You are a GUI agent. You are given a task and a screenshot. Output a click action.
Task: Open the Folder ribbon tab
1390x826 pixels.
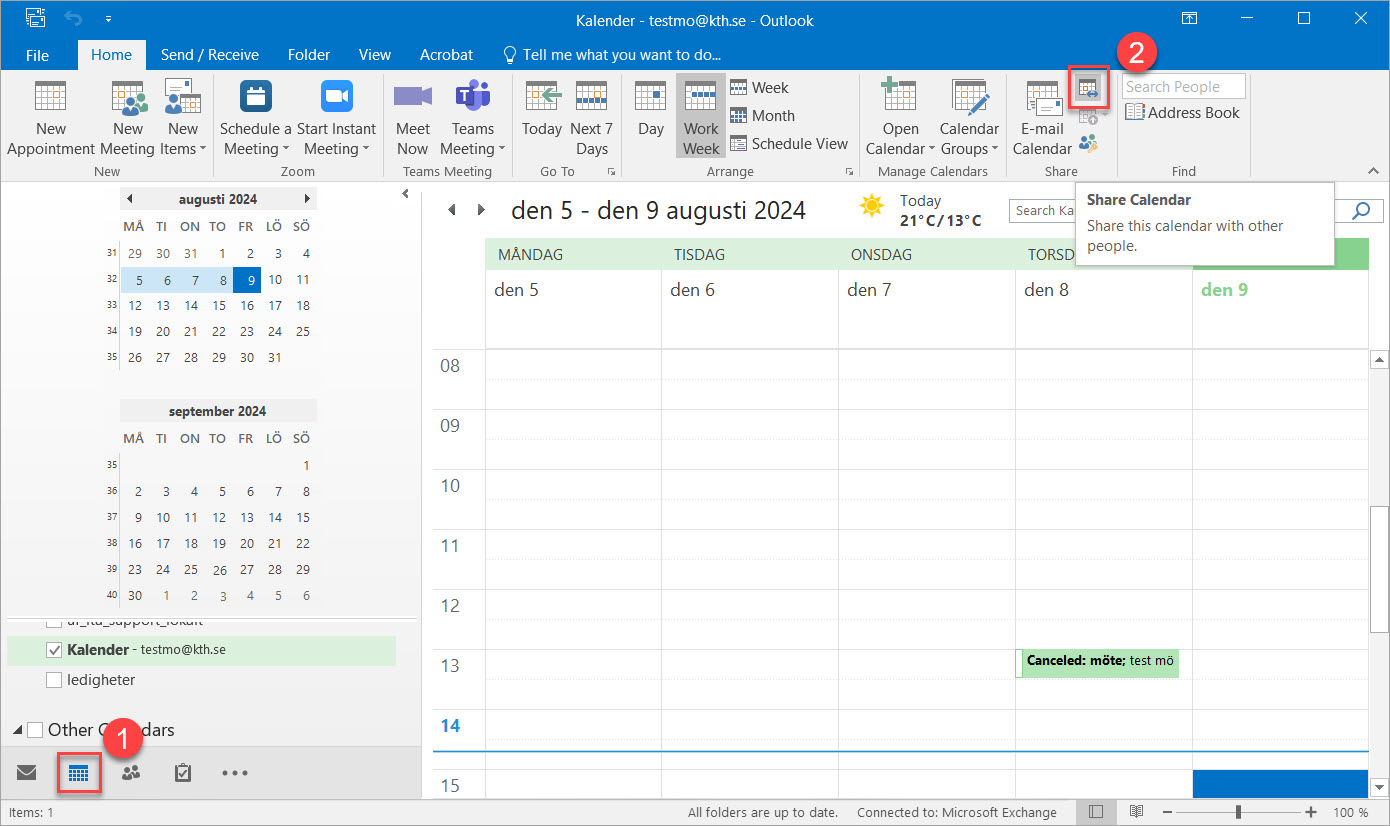coord(309,55)
